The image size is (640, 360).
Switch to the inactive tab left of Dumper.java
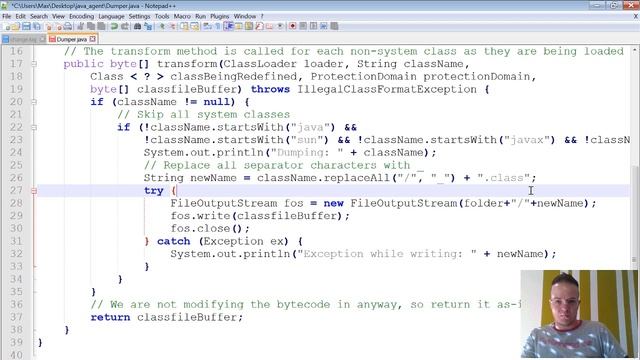click(23, 39)
